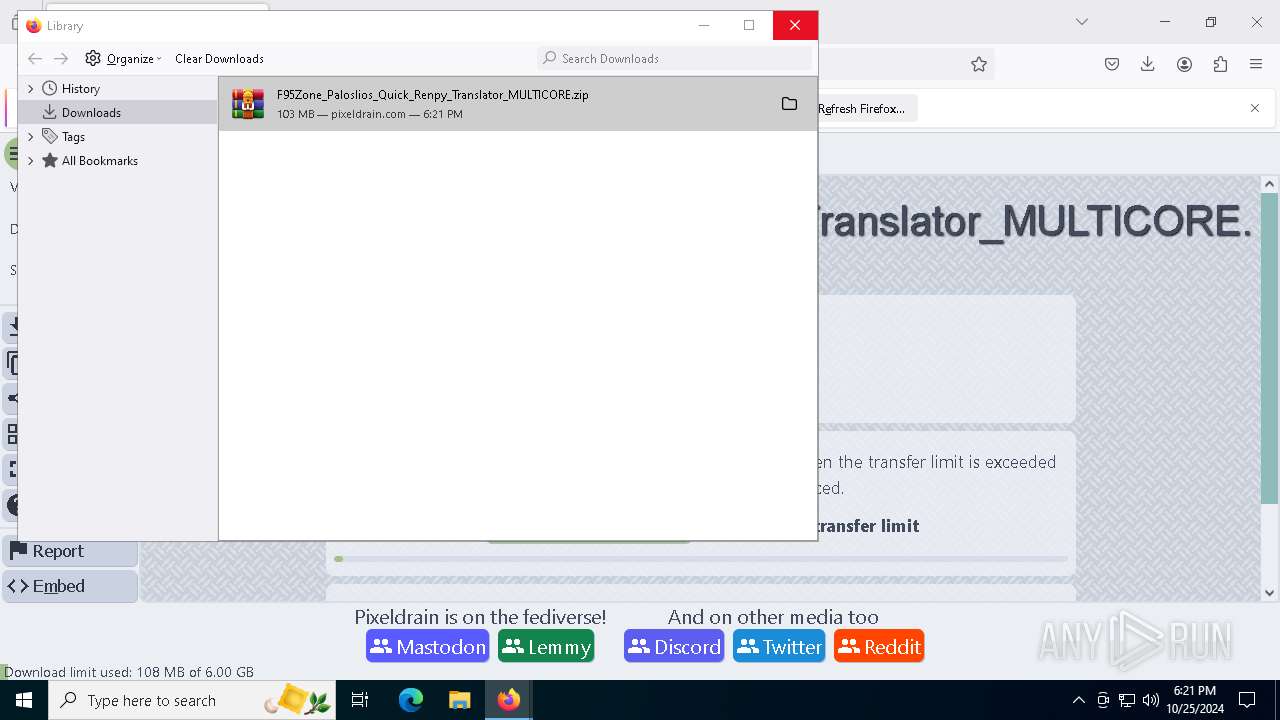This screenshot has width=1280, height=720.
Task: Maximize the Library window
Action: [x=749, y=25]
